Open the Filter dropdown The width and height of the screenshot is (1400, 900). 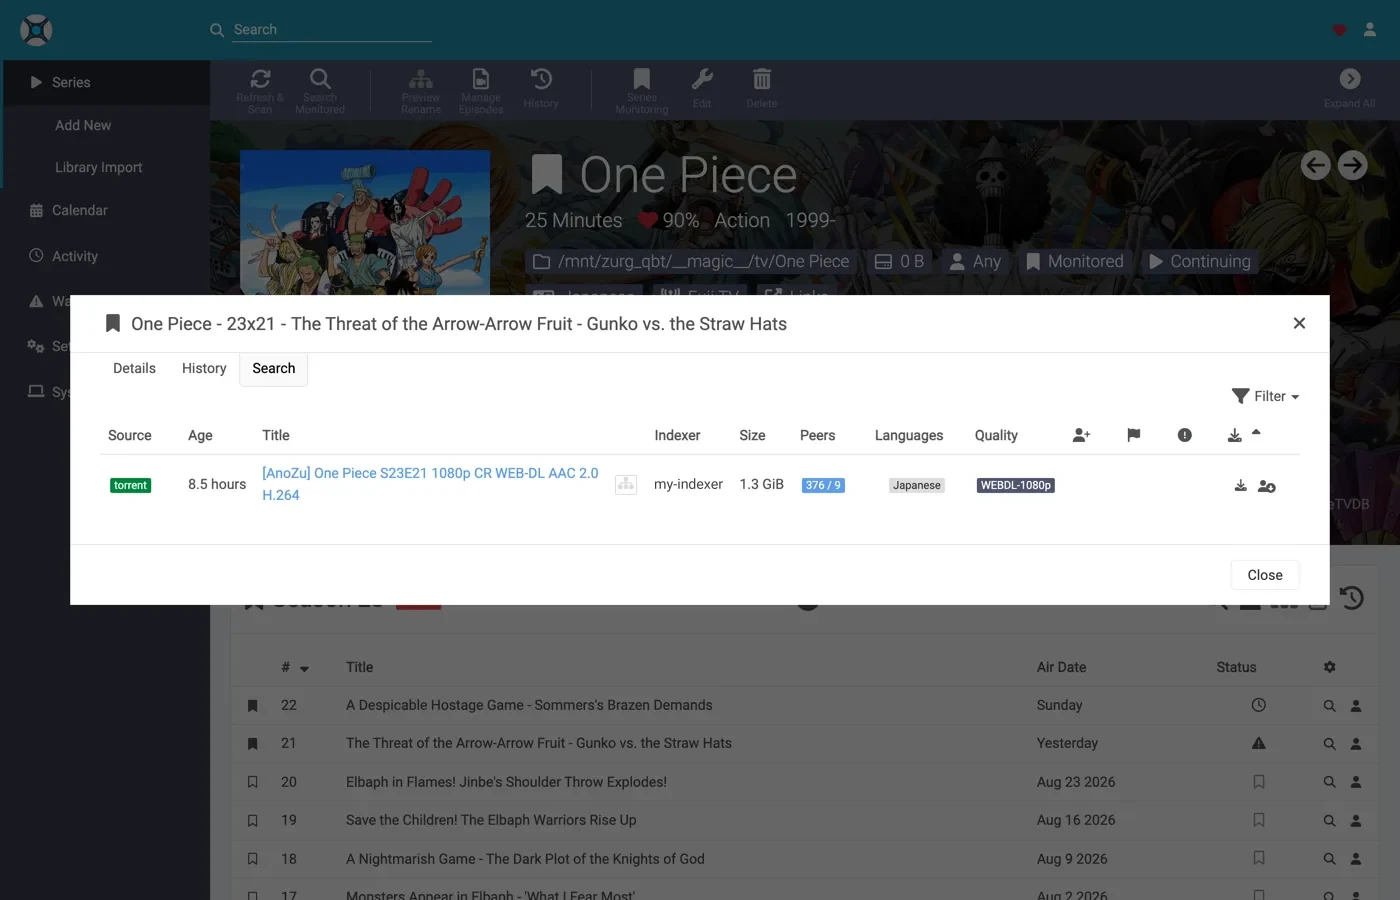(x=1265, y=396)
